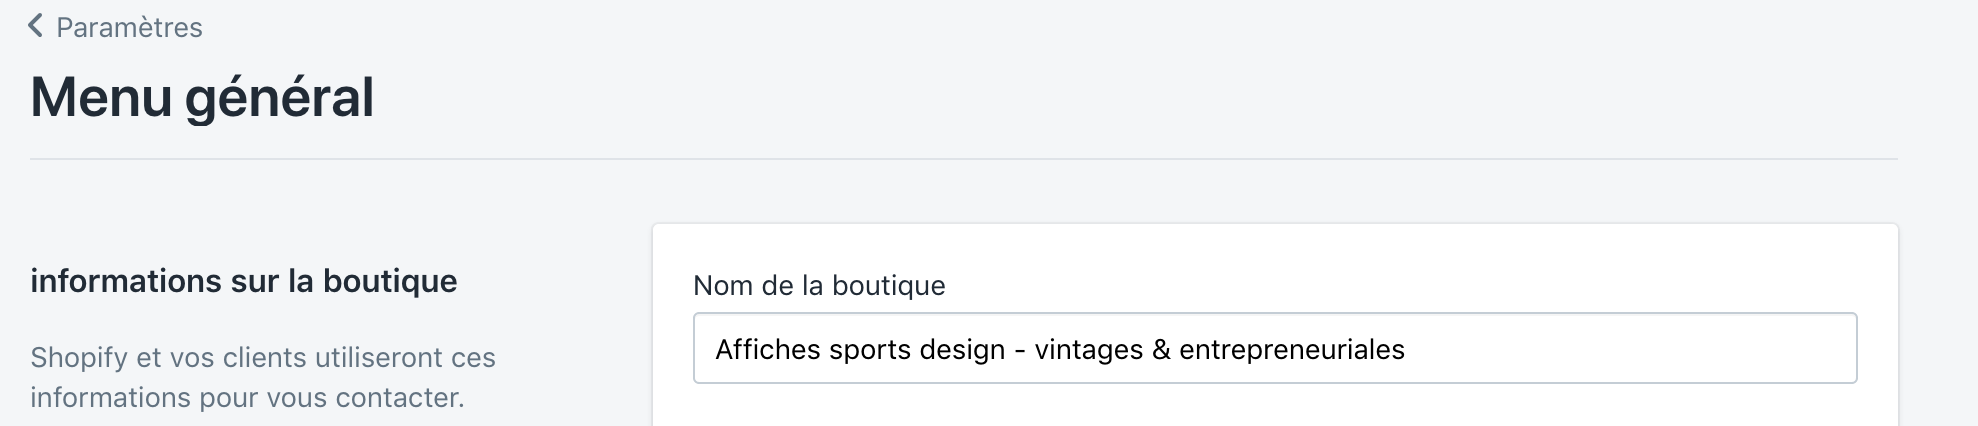Select the informations sur la boutique heading
Viewport: 1978px width, 426px height.
coord(243,281)
